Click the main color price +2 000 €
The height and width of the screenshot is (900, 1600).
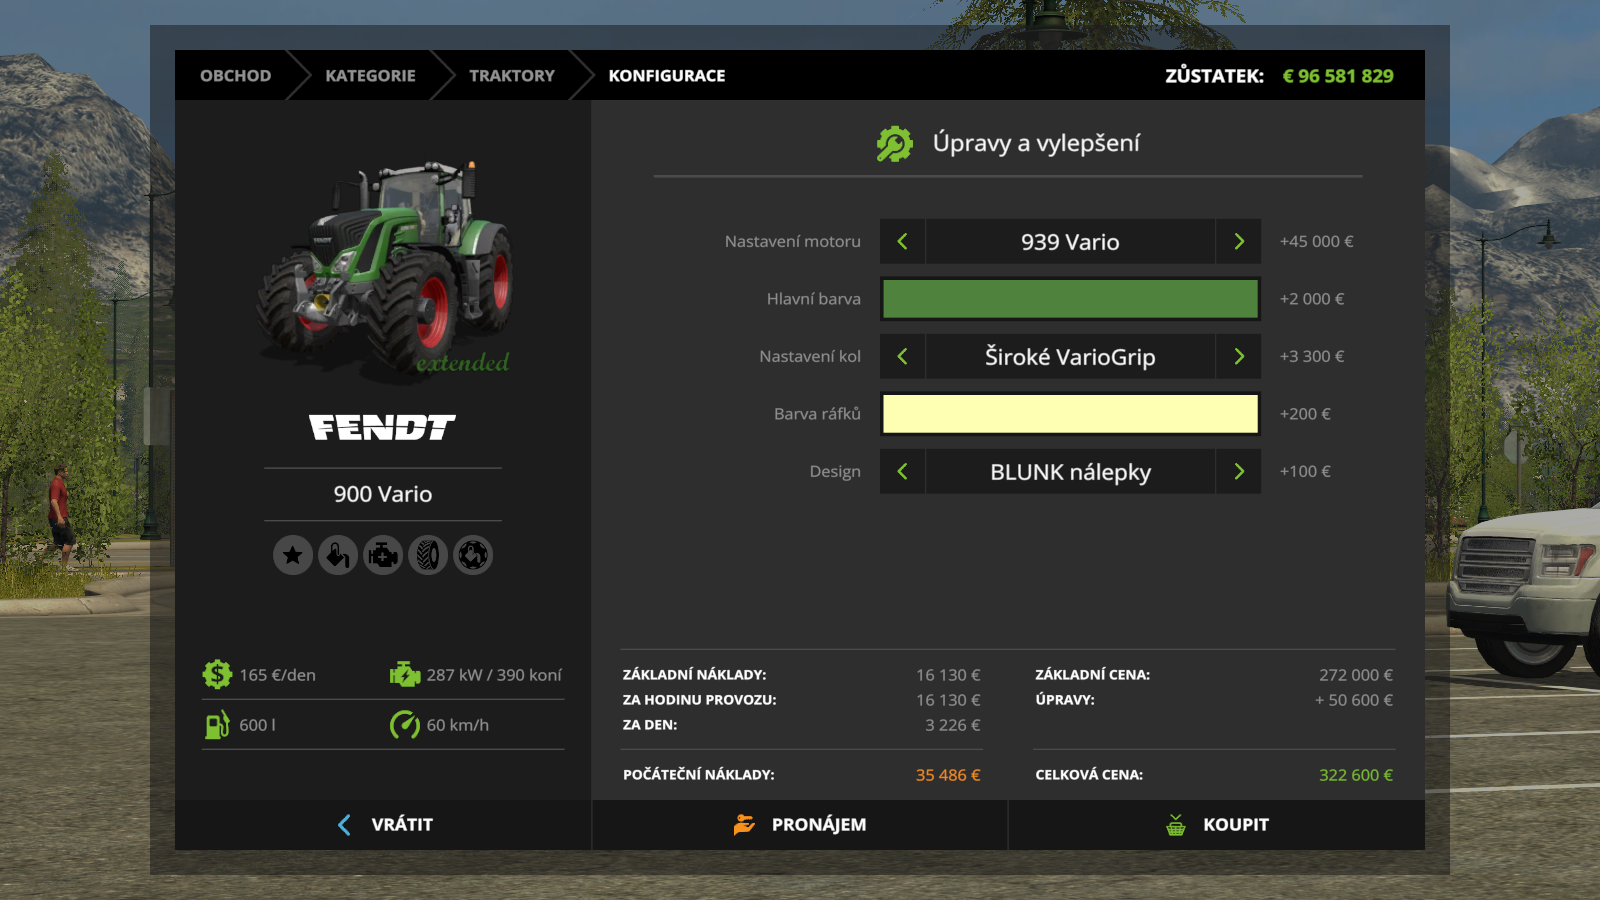point(1312,299)
